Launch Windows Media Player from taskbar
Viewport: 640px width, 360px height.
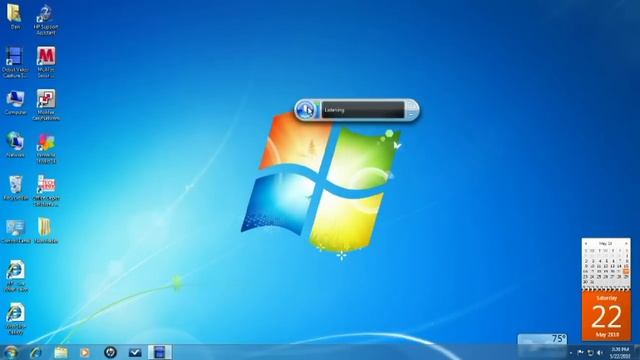pos(85,352)
